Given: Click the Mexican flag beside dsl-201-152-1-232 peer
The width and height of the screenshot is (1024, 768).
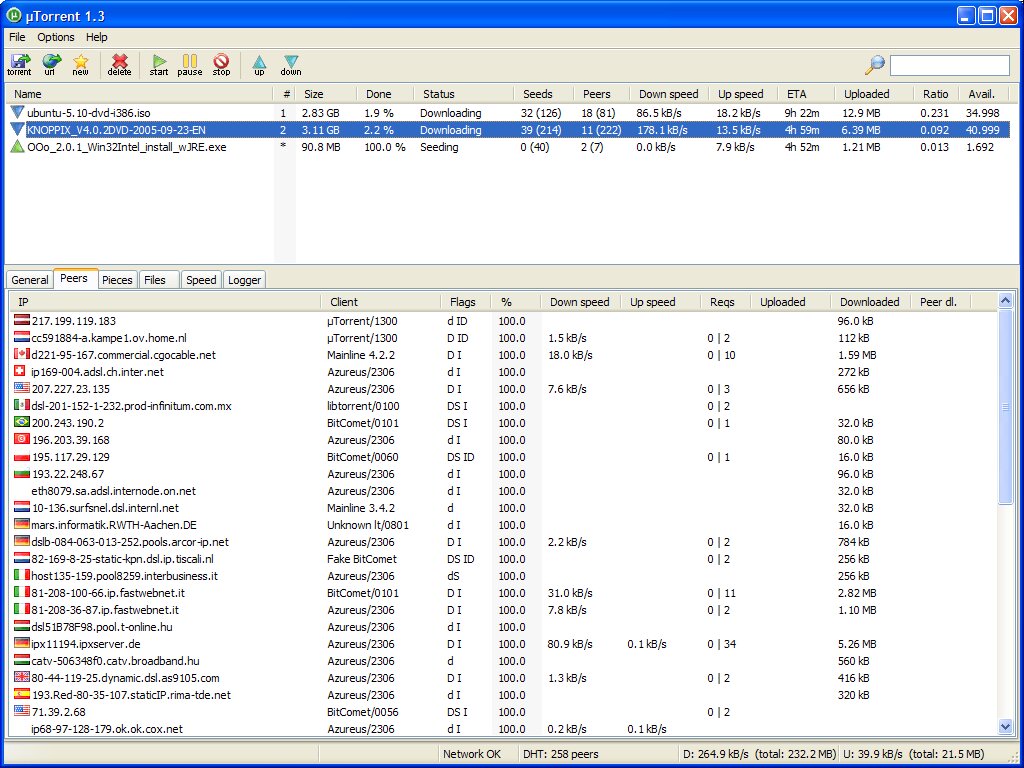Looking at the screenshot, I should (x=22, y=405).
